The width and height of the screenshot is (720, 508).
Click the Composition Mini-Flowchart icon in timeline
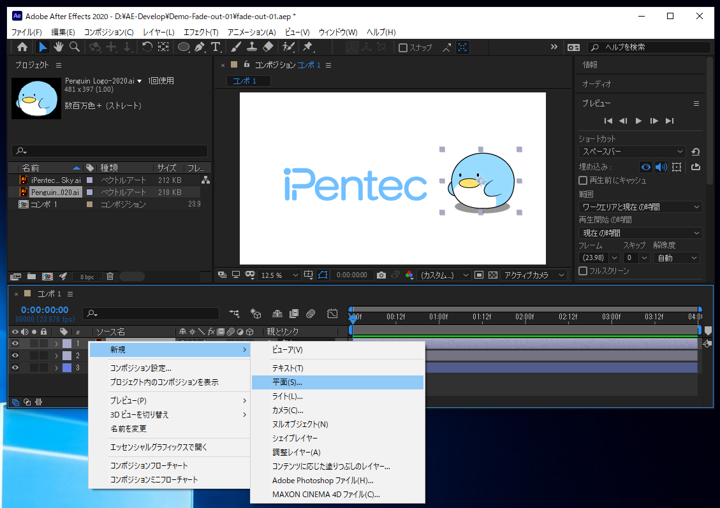pyautogui.click(x=234, y=314)
